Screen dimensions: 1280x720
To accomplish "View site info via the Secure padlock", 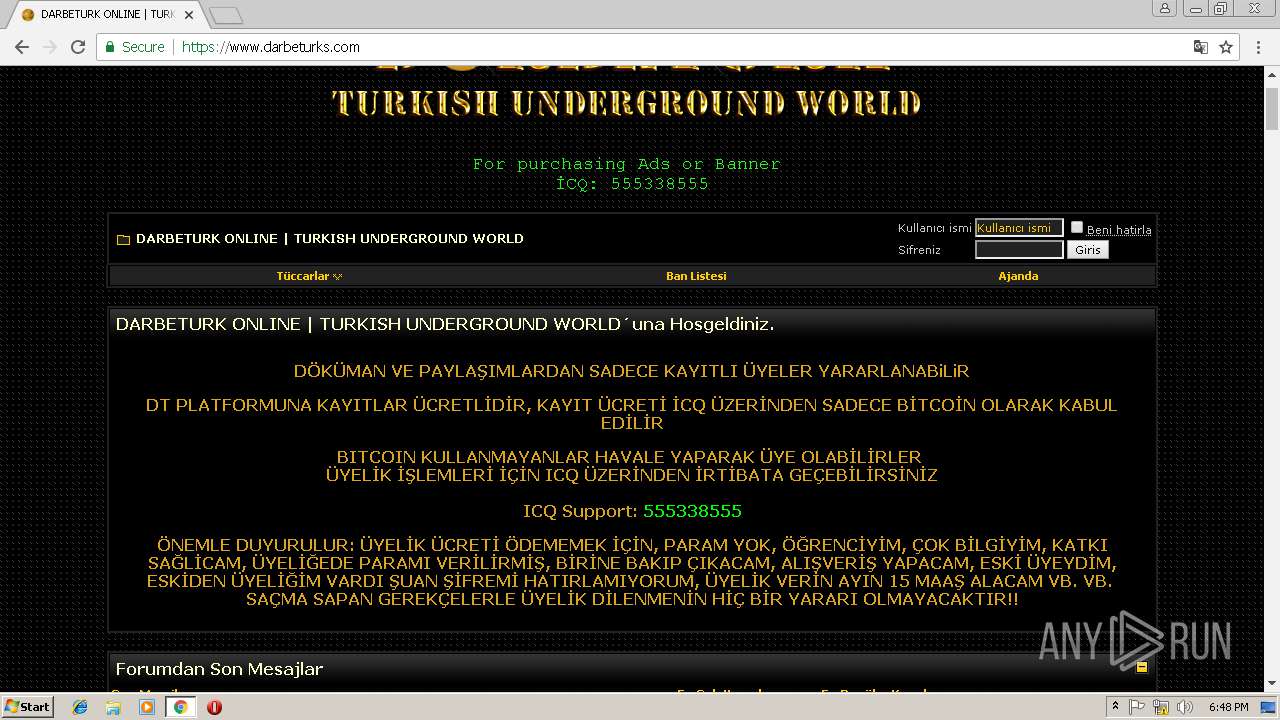I will click(x=135, y=47).
